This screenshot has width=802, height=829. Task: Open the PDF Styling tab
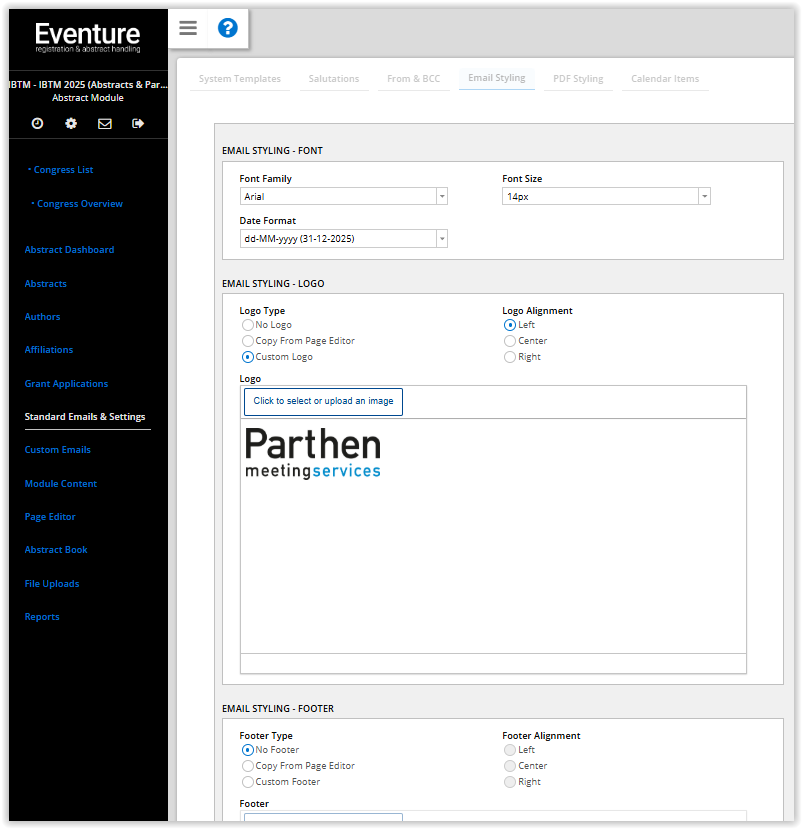[578, 79]
